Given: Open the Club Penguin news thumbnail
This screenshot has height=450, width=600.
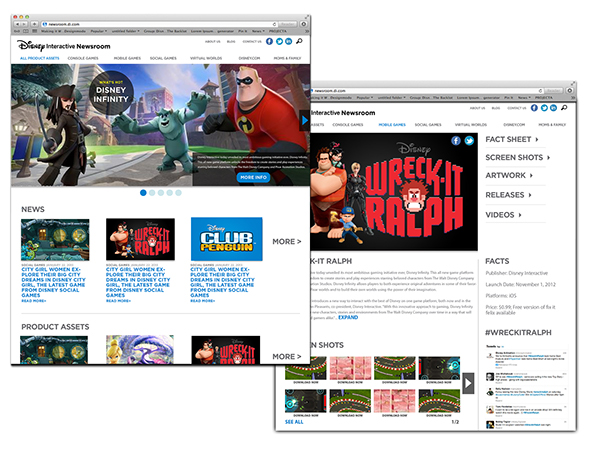Looking at the screenshot, I should 227,239.
